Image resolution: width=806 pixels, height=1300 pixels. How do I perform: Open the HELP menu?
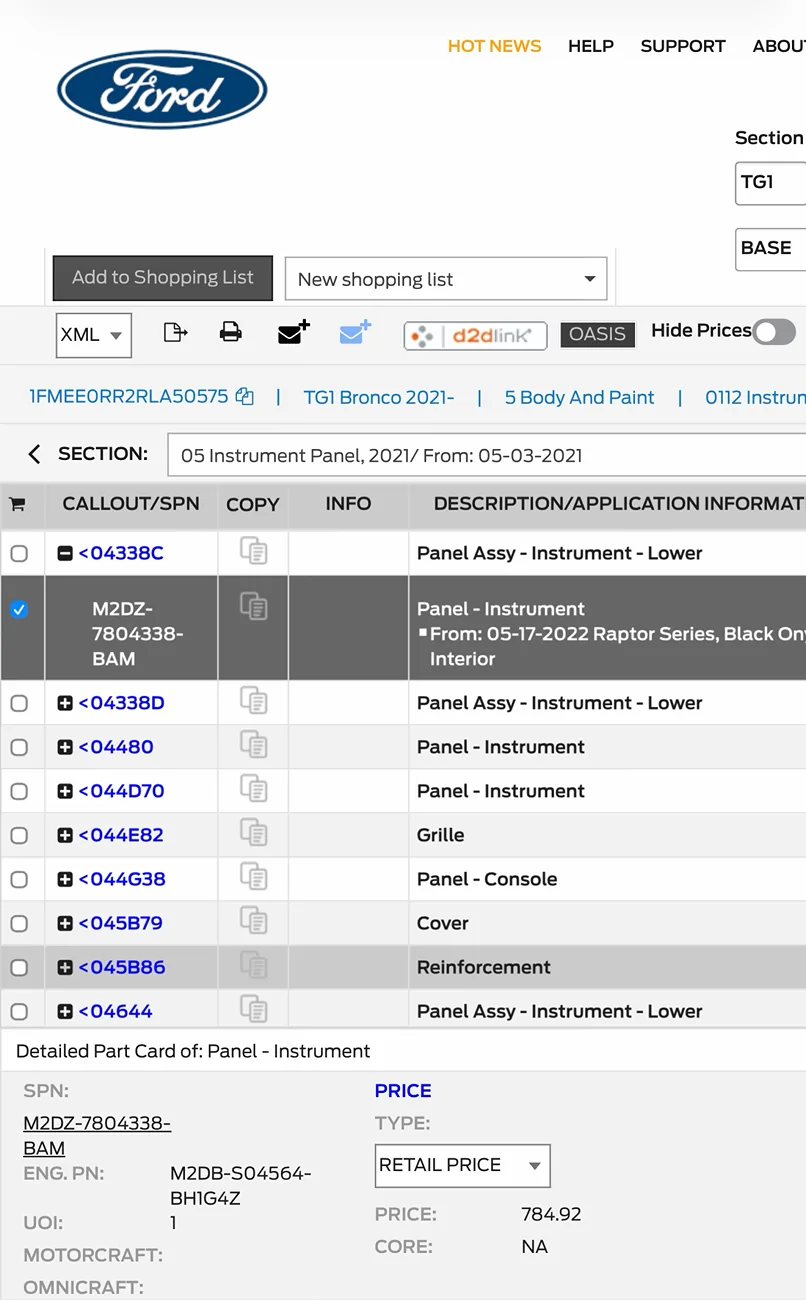[x=591, y=46]
